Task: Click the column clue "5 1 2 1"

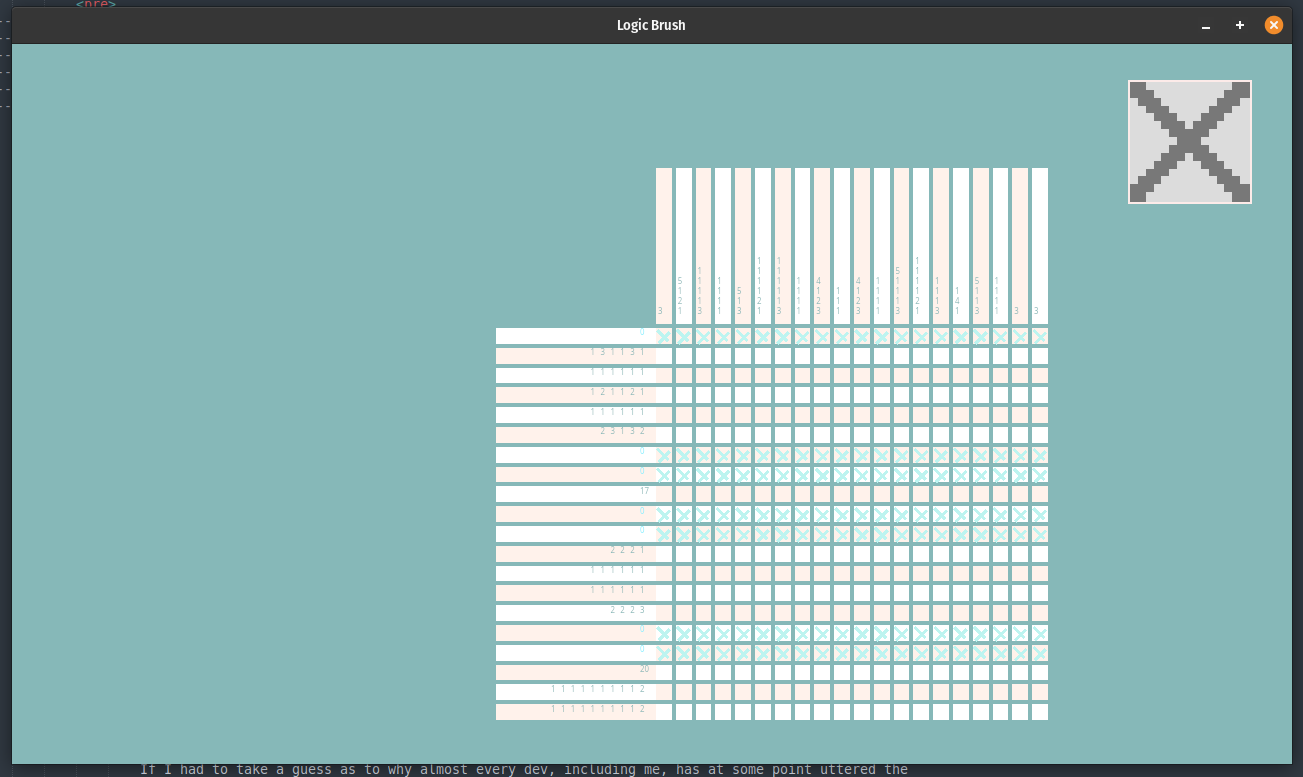Action: pyautogui.click(x=680, y=296)
